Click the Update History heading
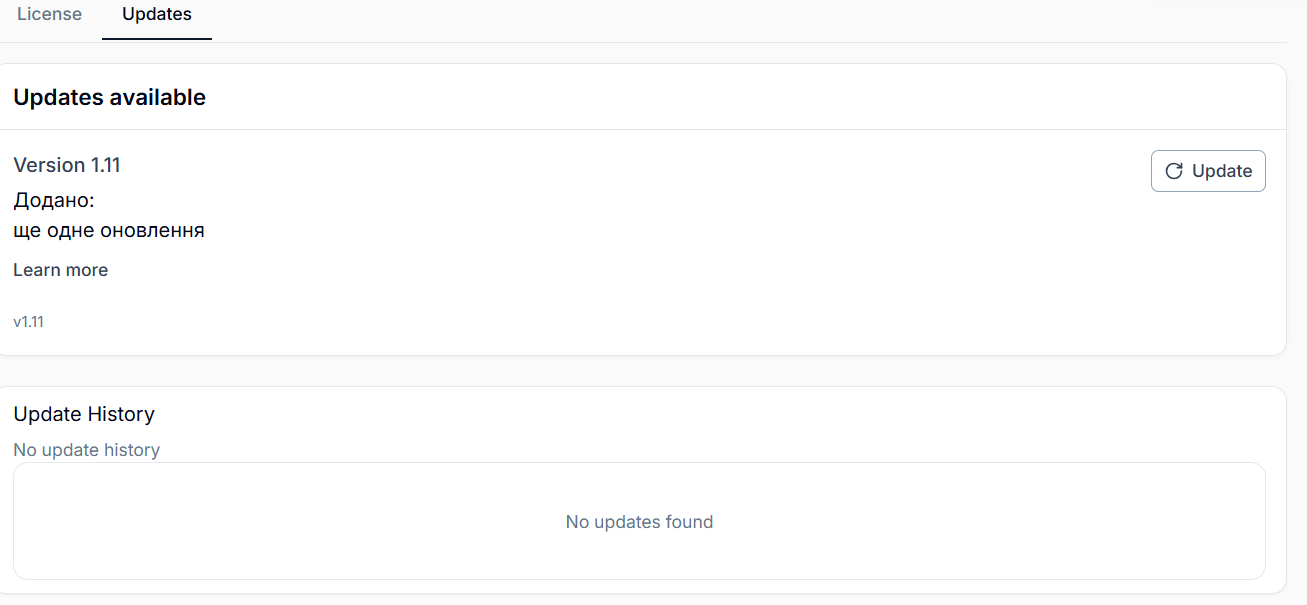 click(84, 414)
